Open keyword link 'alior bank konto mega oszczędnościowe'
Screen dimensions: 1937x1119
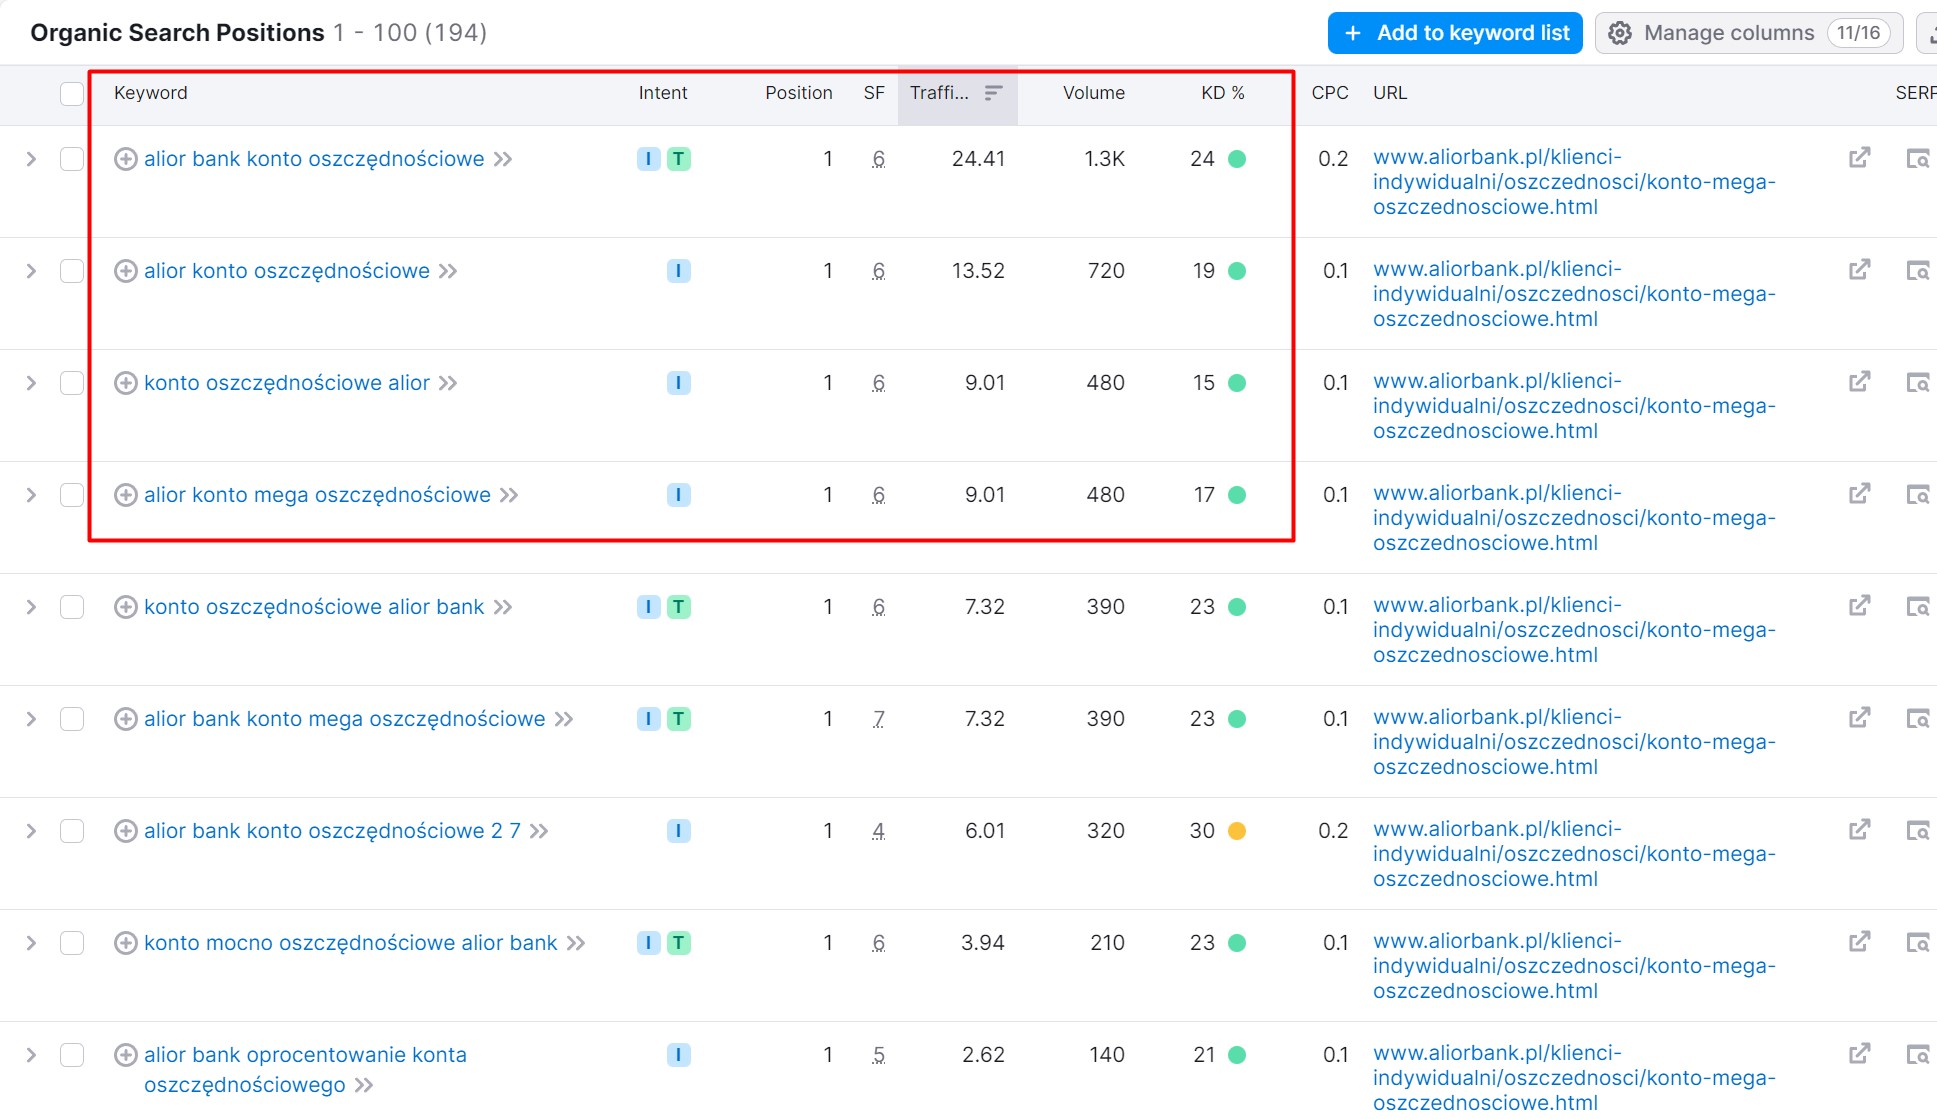(x=345, y=719)
